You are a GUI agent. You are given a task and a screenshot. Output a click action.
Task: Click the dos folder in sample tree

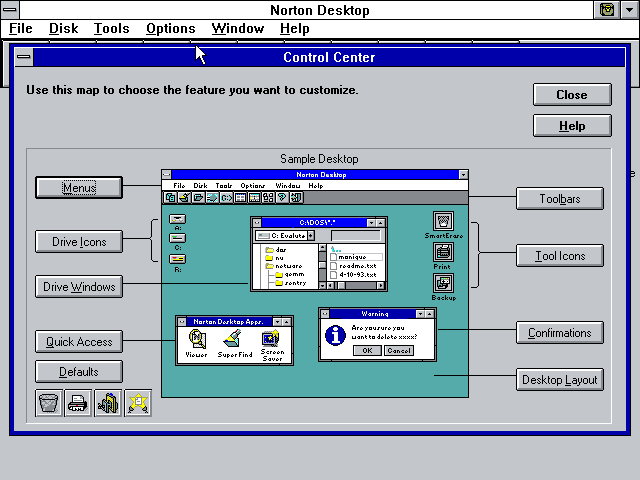tap(276, 249)
